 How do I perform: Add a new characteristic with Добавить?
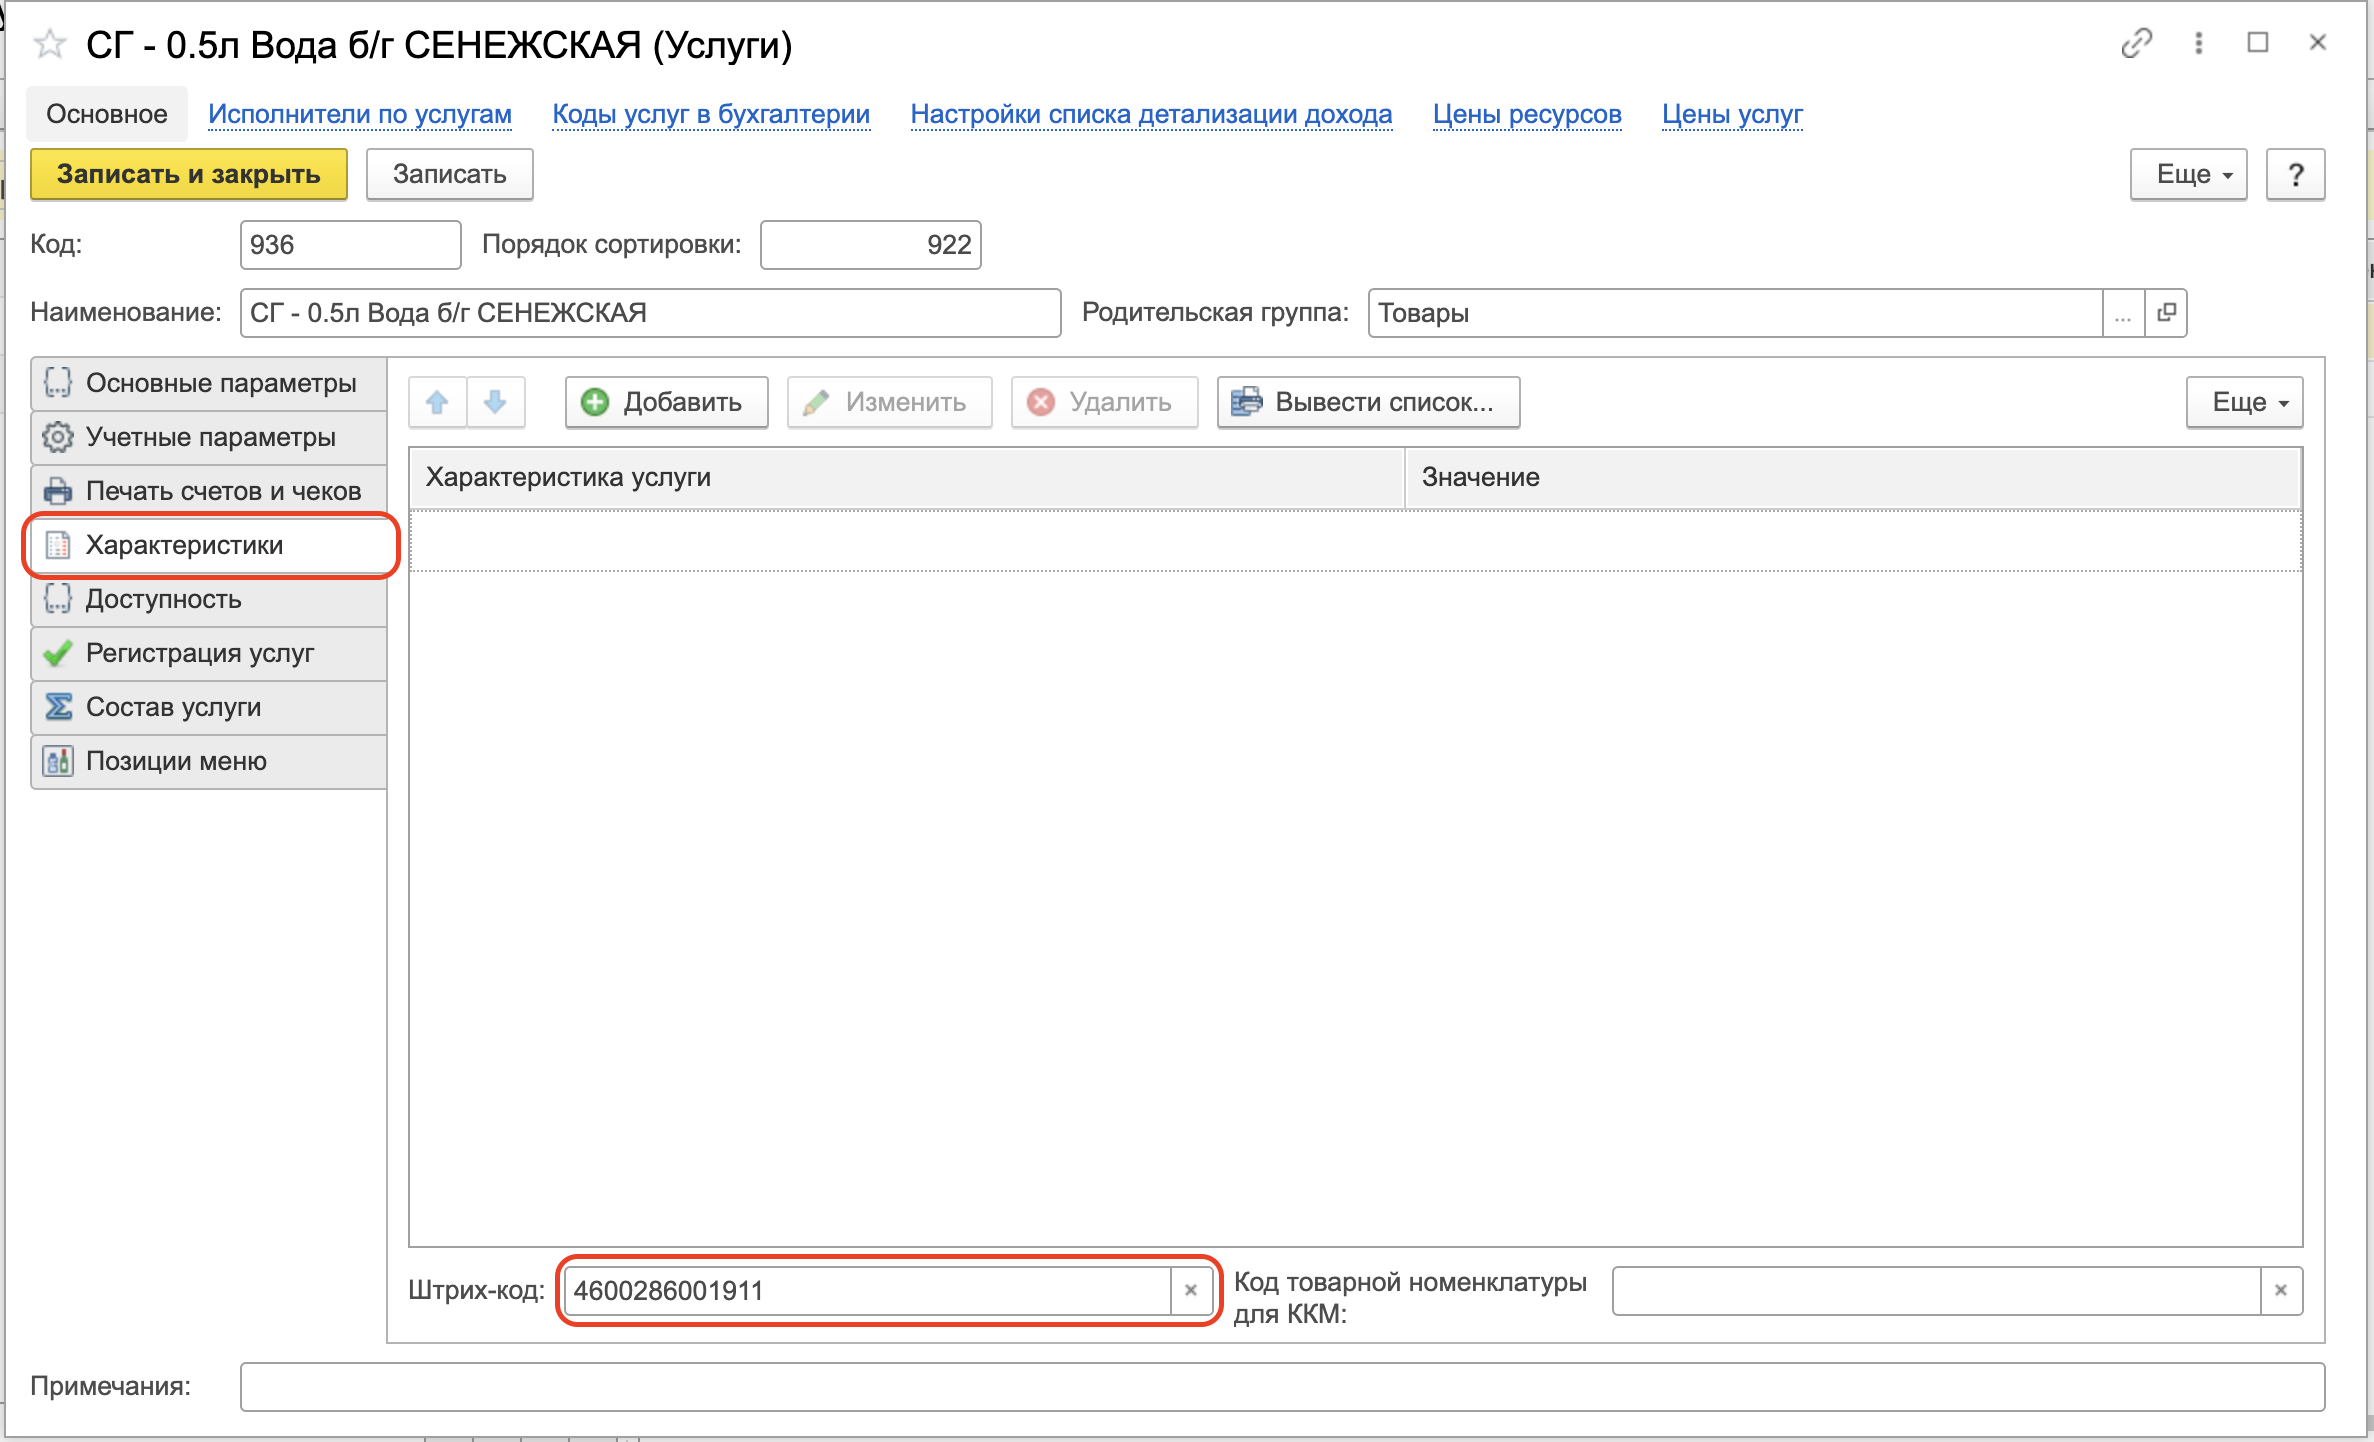(x=667, y=402)
